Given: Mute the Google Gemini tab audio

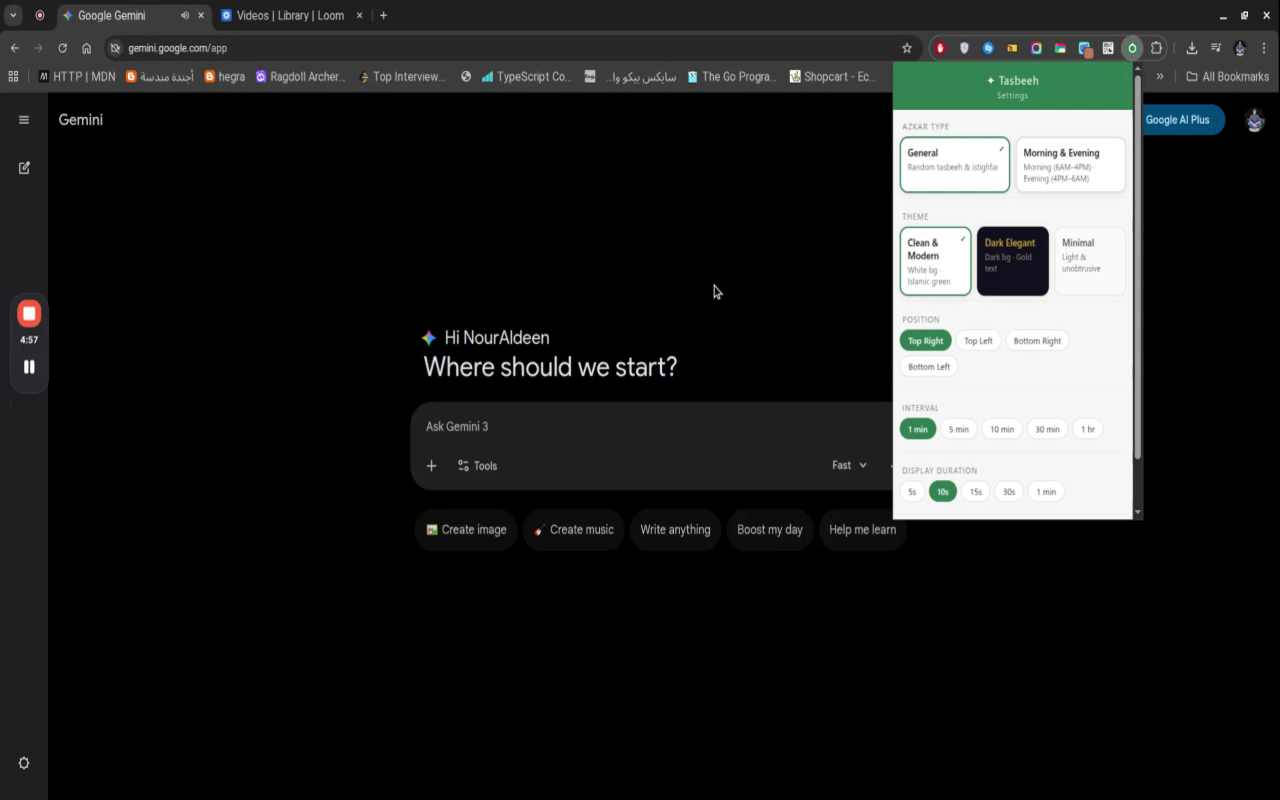Looking at the screenshot, I should tap(185, 15).
